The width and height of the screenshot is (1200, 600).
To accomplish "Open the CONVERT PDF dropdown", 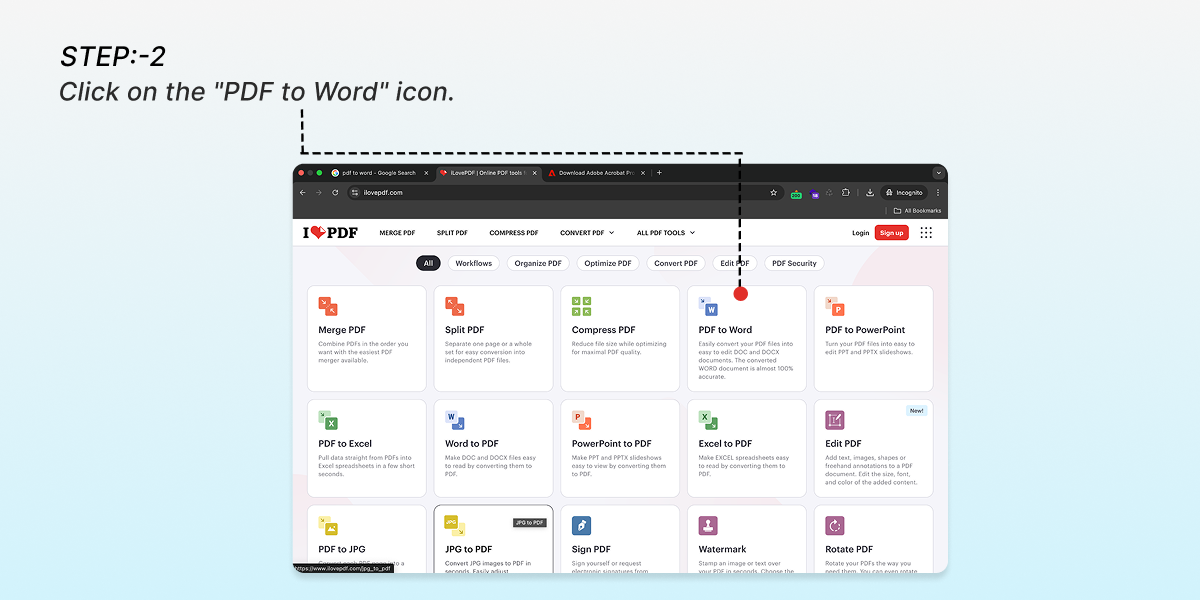I will point(586,232).
